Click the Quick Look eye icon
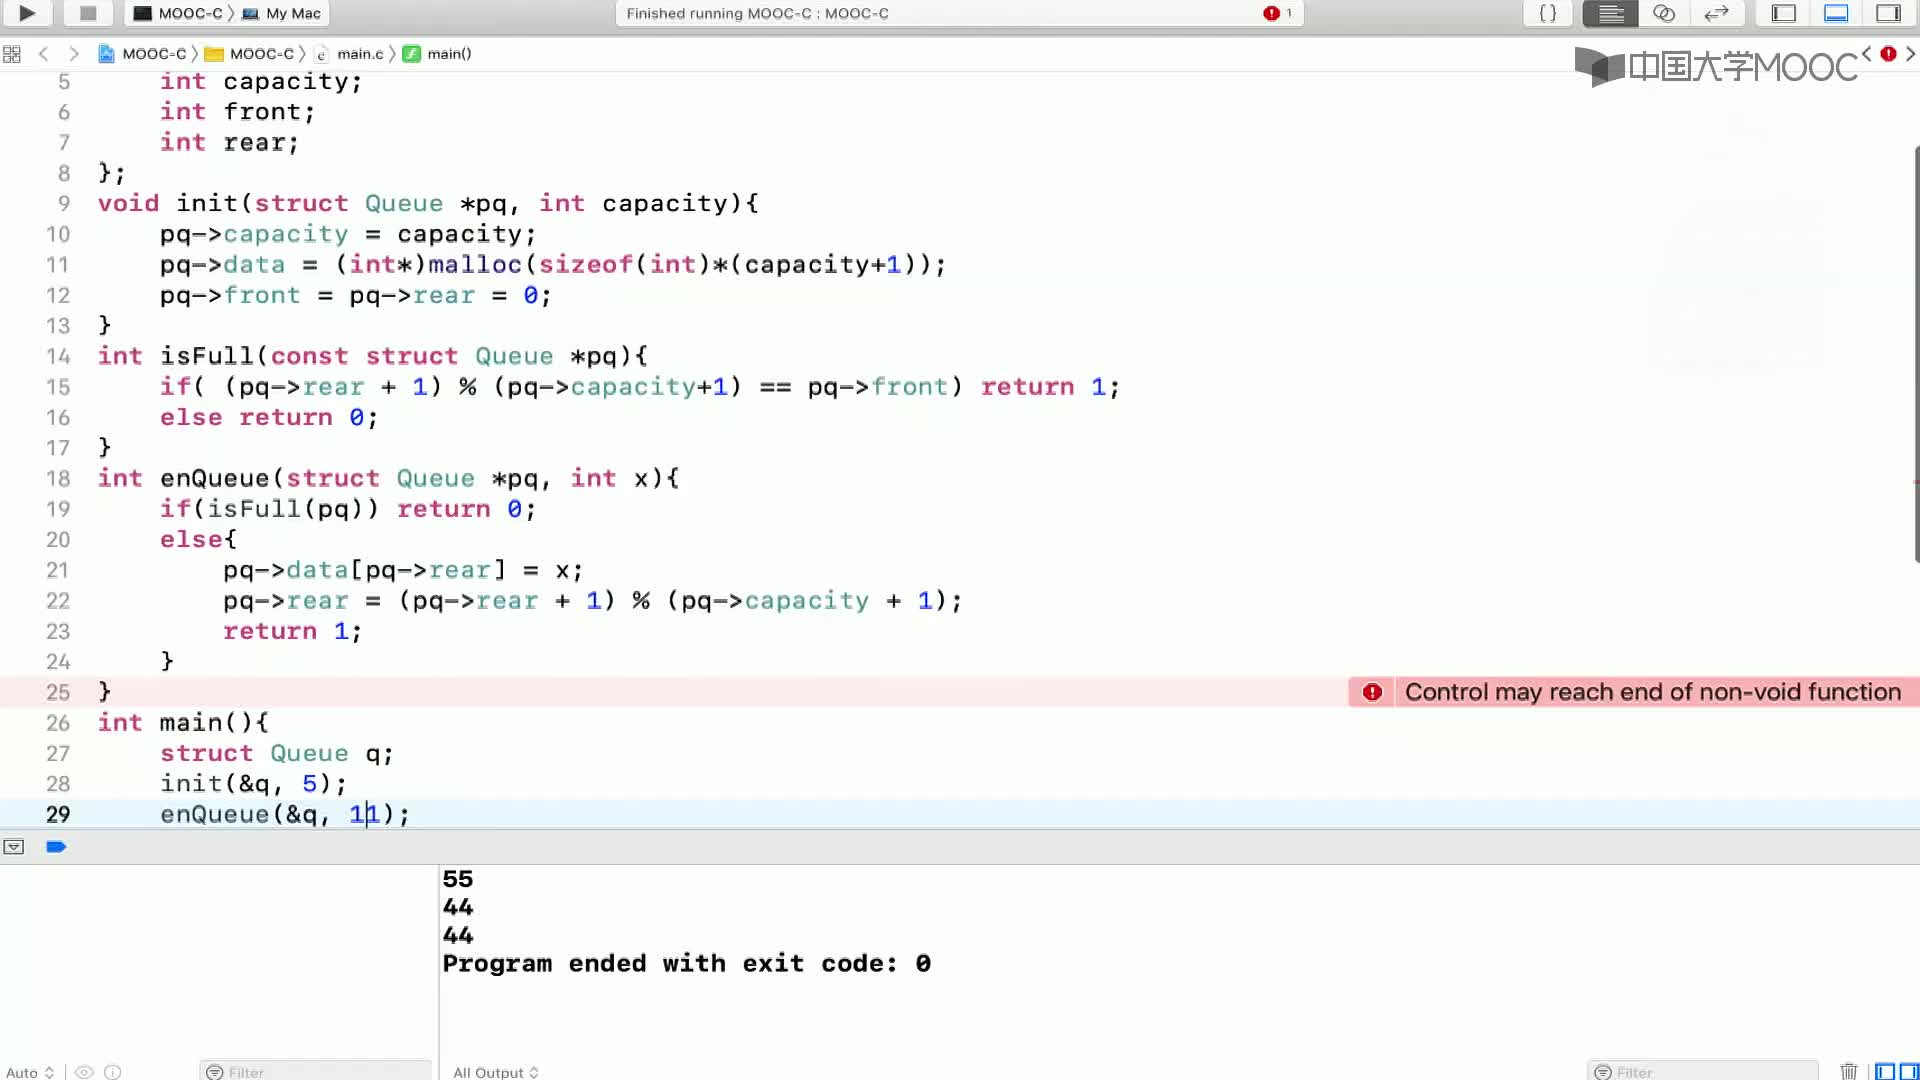Image resolution: width=1920 pixels, height=1080 pixels. 85,1072
